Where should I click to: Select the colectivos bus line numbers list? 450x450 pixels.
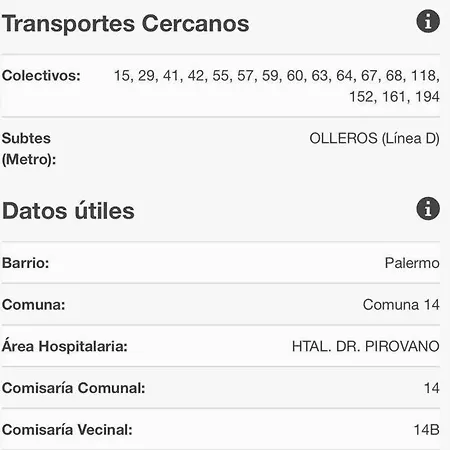277,86
